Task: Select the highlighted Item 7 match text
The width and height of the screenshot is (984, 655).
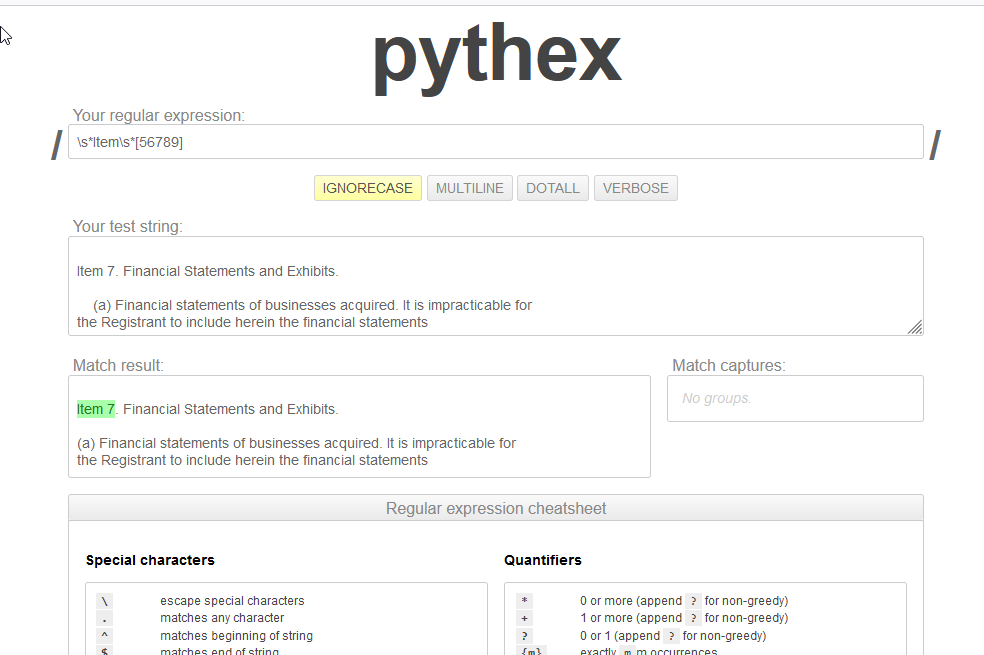Action: click(x=95, y=408)
